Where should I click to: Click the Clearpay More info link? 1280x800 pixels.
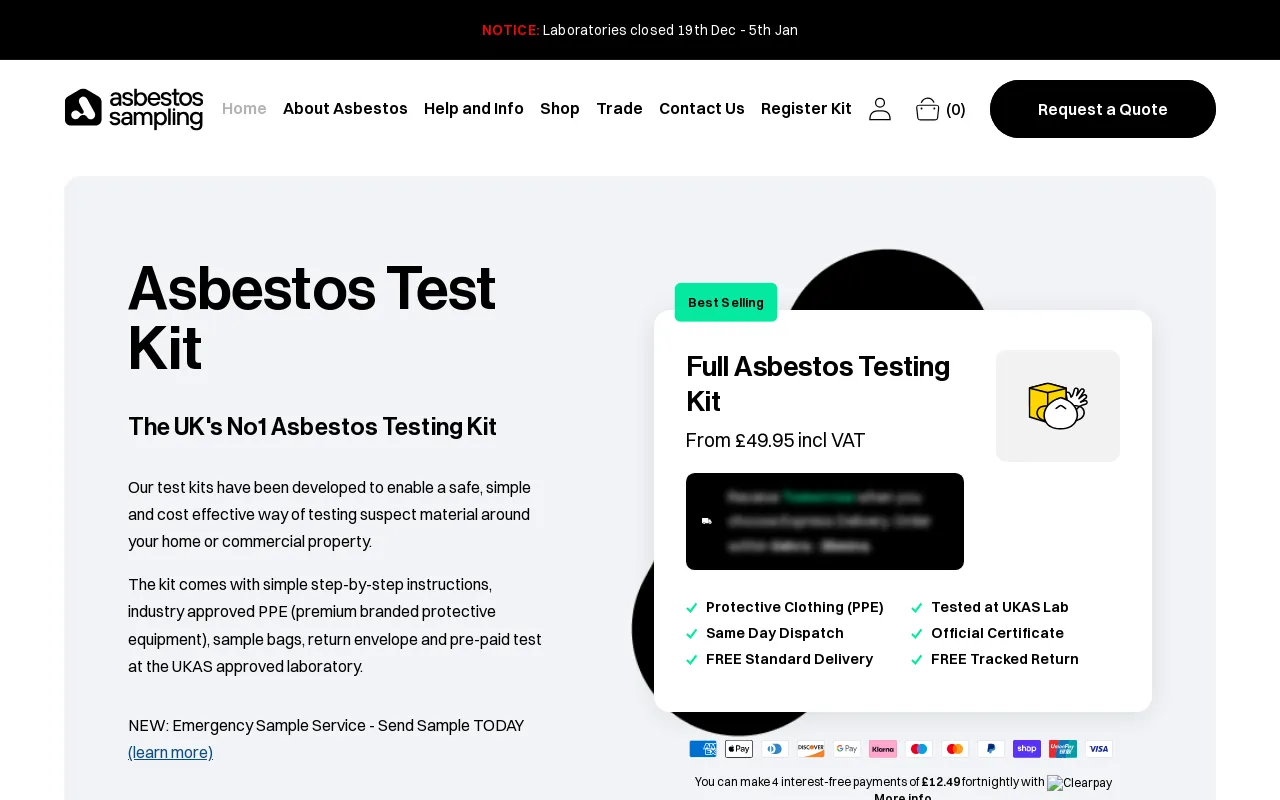click(902, 796)
